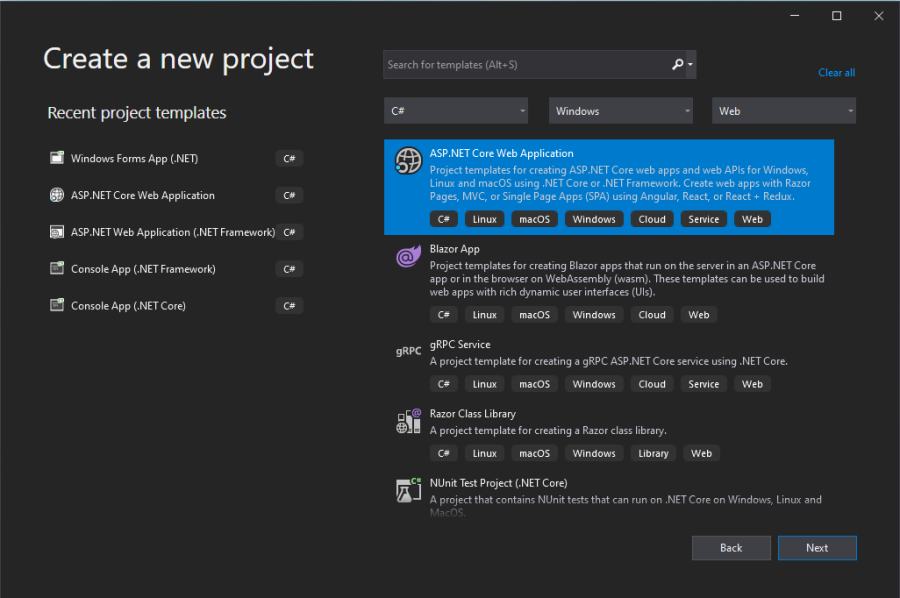
Task: Click the recent ASP.NET Core Web Application globe icon
Action: [57, 195]
